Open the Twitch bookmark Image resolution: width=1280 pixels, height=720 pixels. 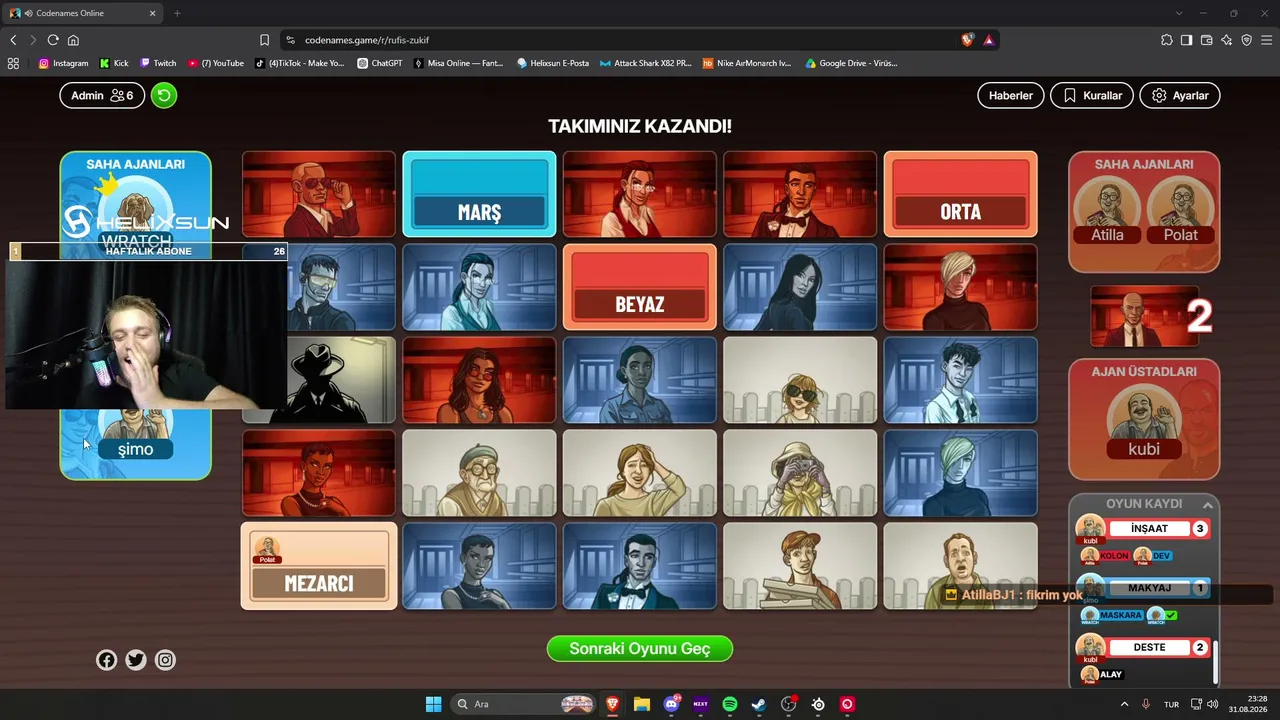click(x=158, y=63)
